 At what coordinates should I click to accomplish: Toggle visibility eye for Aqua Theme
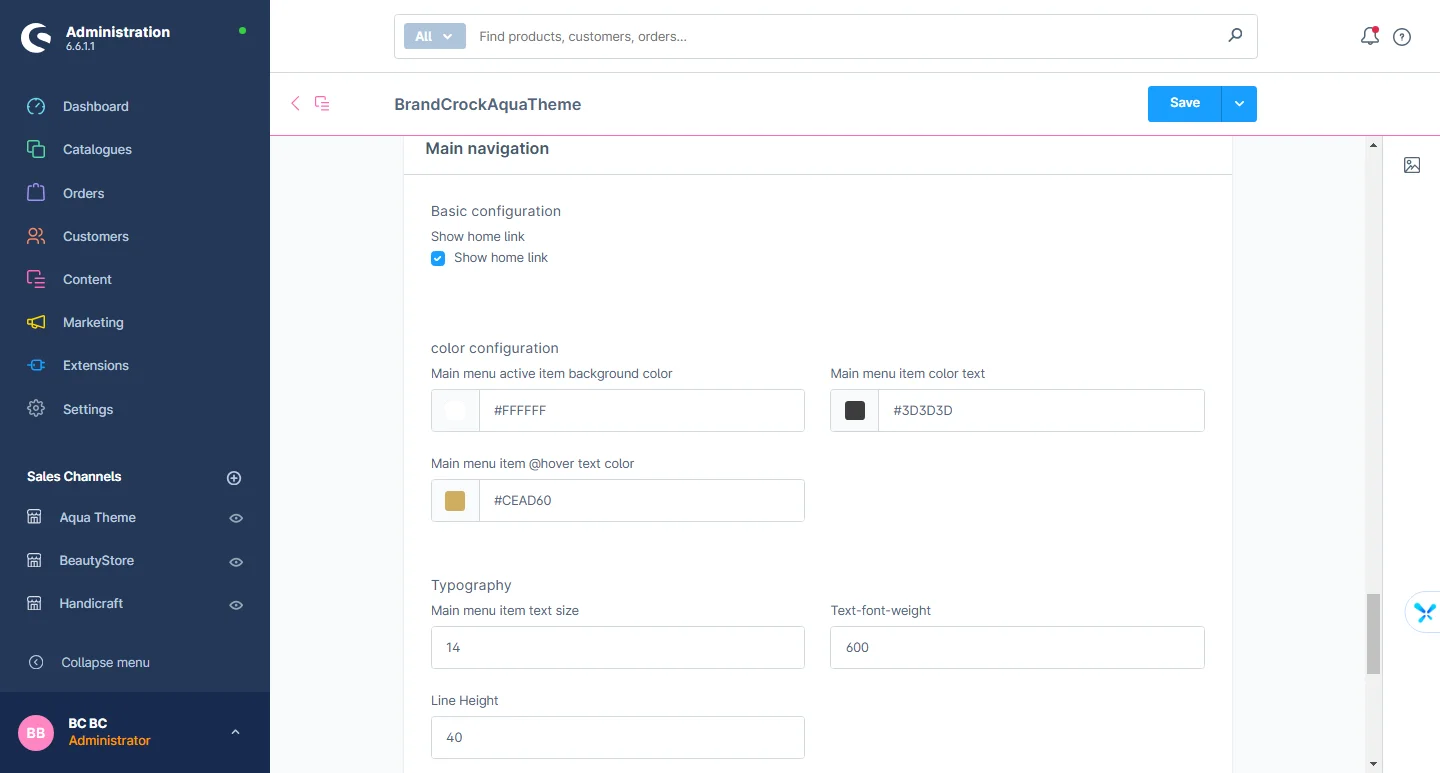pos(236,518)
